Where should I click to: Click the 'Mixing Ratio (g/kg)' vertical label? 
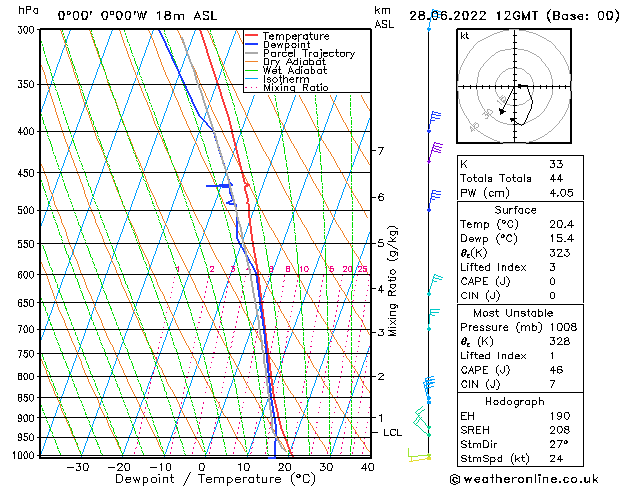(392, 281)
